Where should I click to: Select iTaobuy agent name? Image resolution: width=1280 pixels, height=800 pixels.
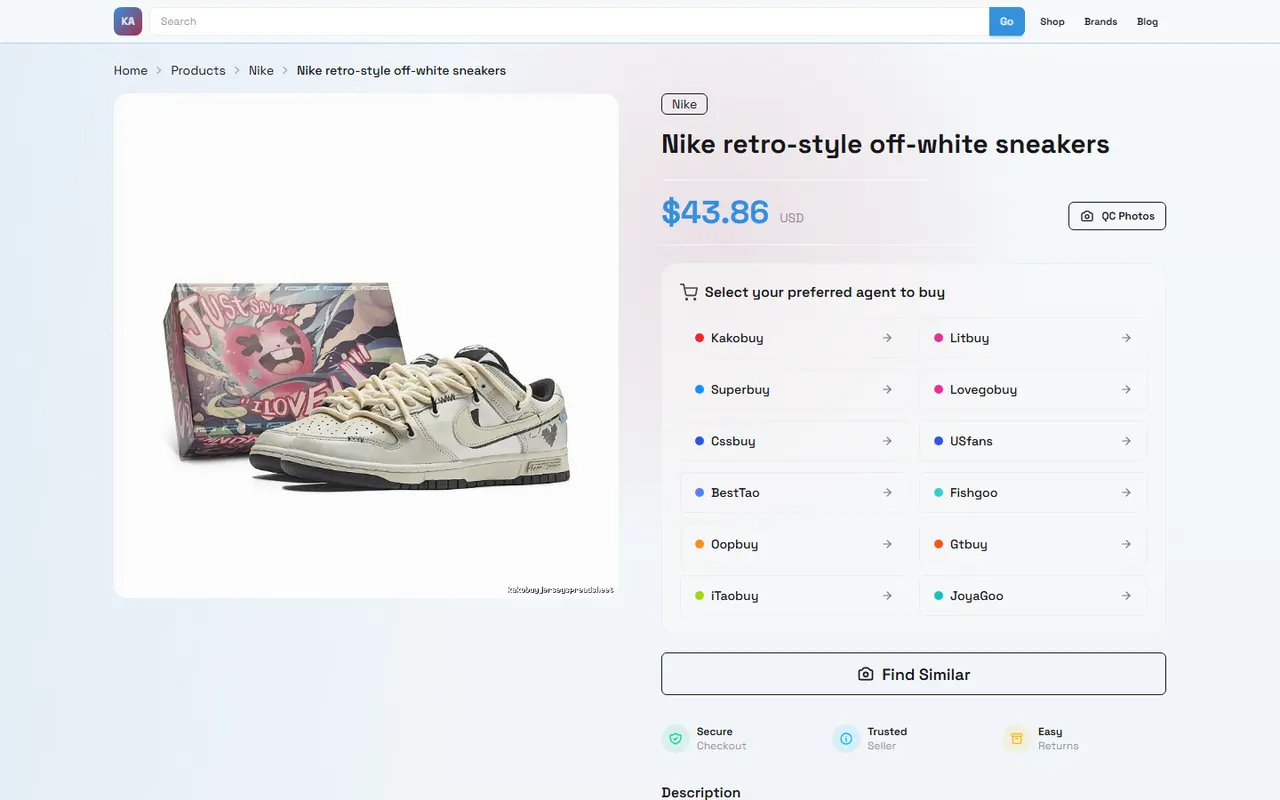tap(734, 596)
